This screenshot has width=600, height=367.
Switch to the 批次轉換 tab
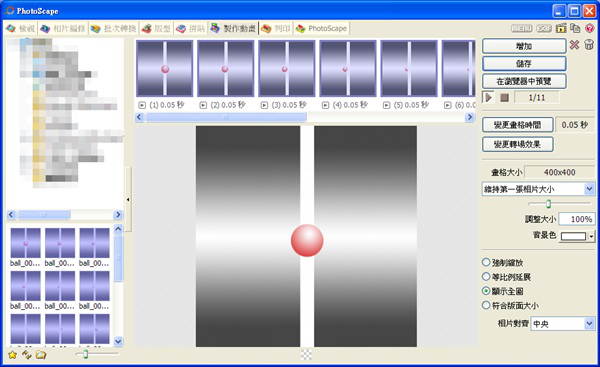tap(114, 28)
